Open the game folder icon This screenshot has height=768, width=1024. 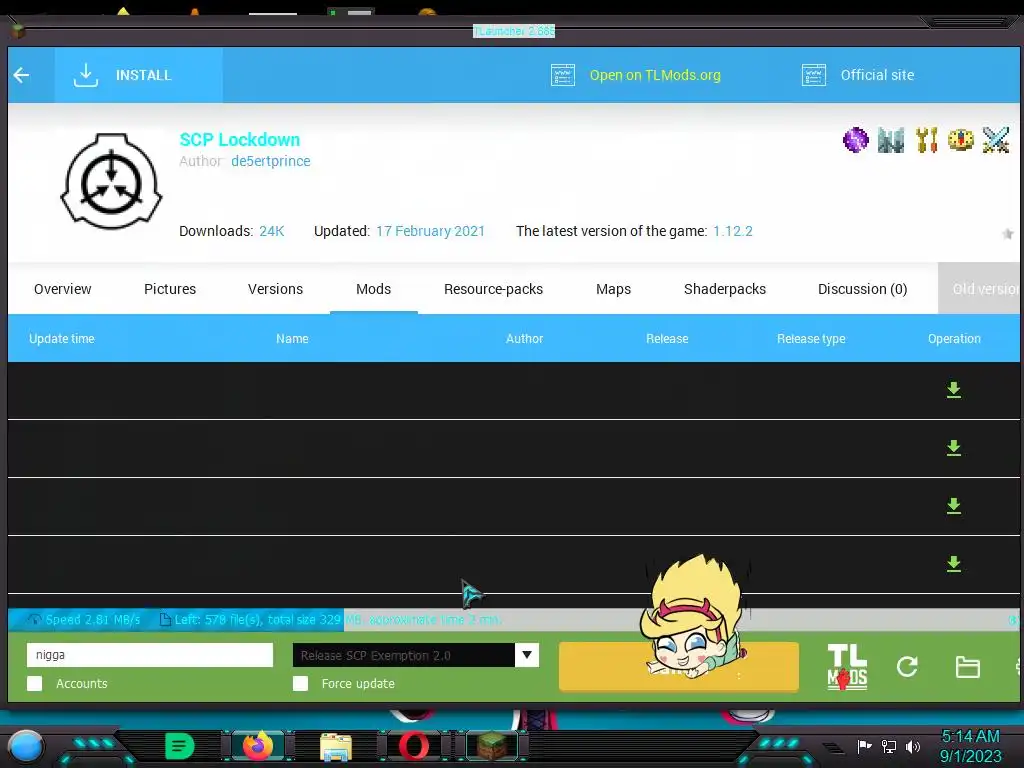click(967, 667)
